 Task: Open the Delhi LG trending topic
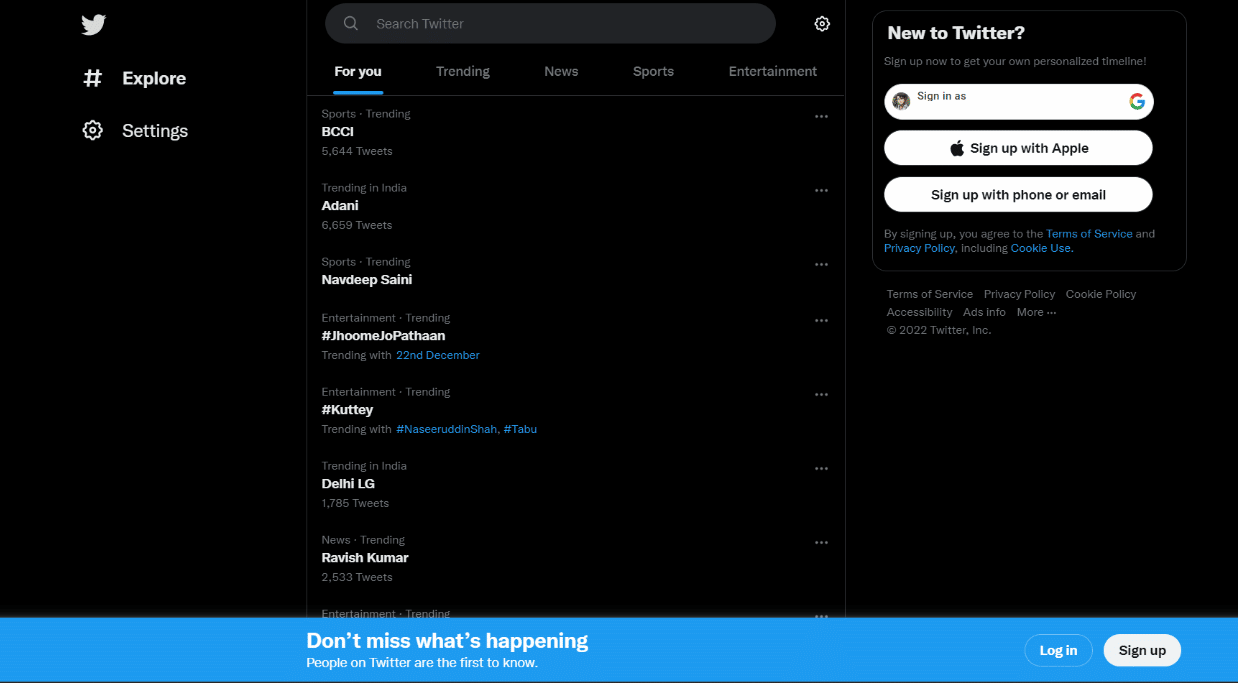[348, 483]
